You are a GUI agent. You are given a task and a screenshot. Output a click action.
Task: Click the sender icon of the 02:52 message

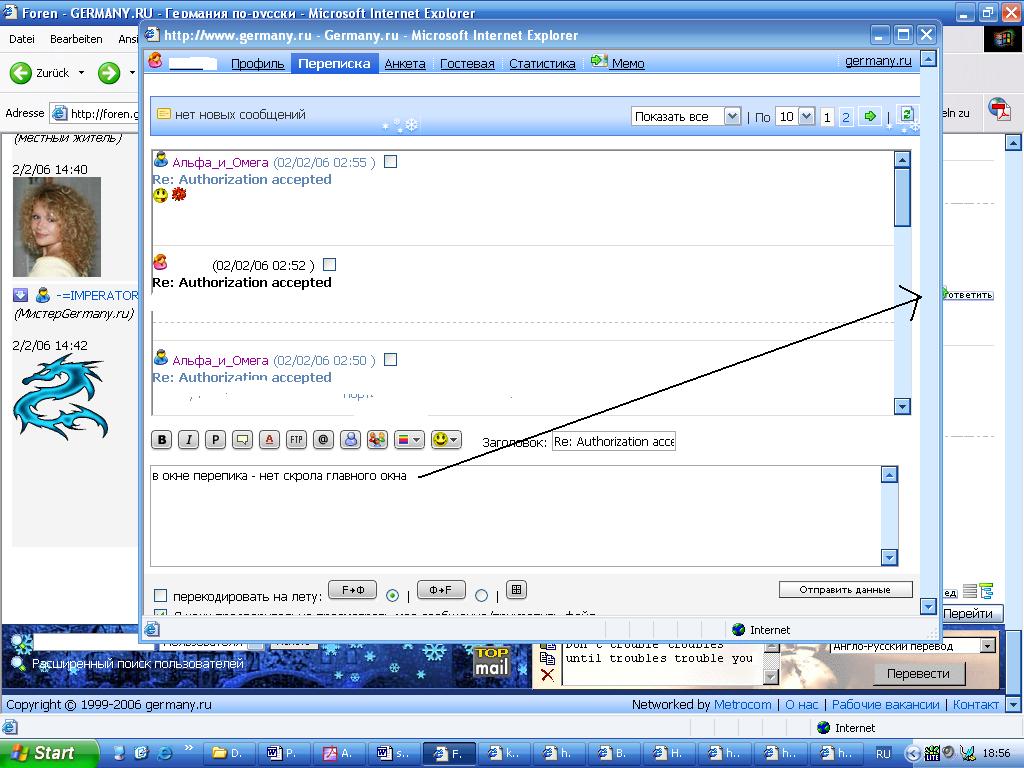click(161, 263)
